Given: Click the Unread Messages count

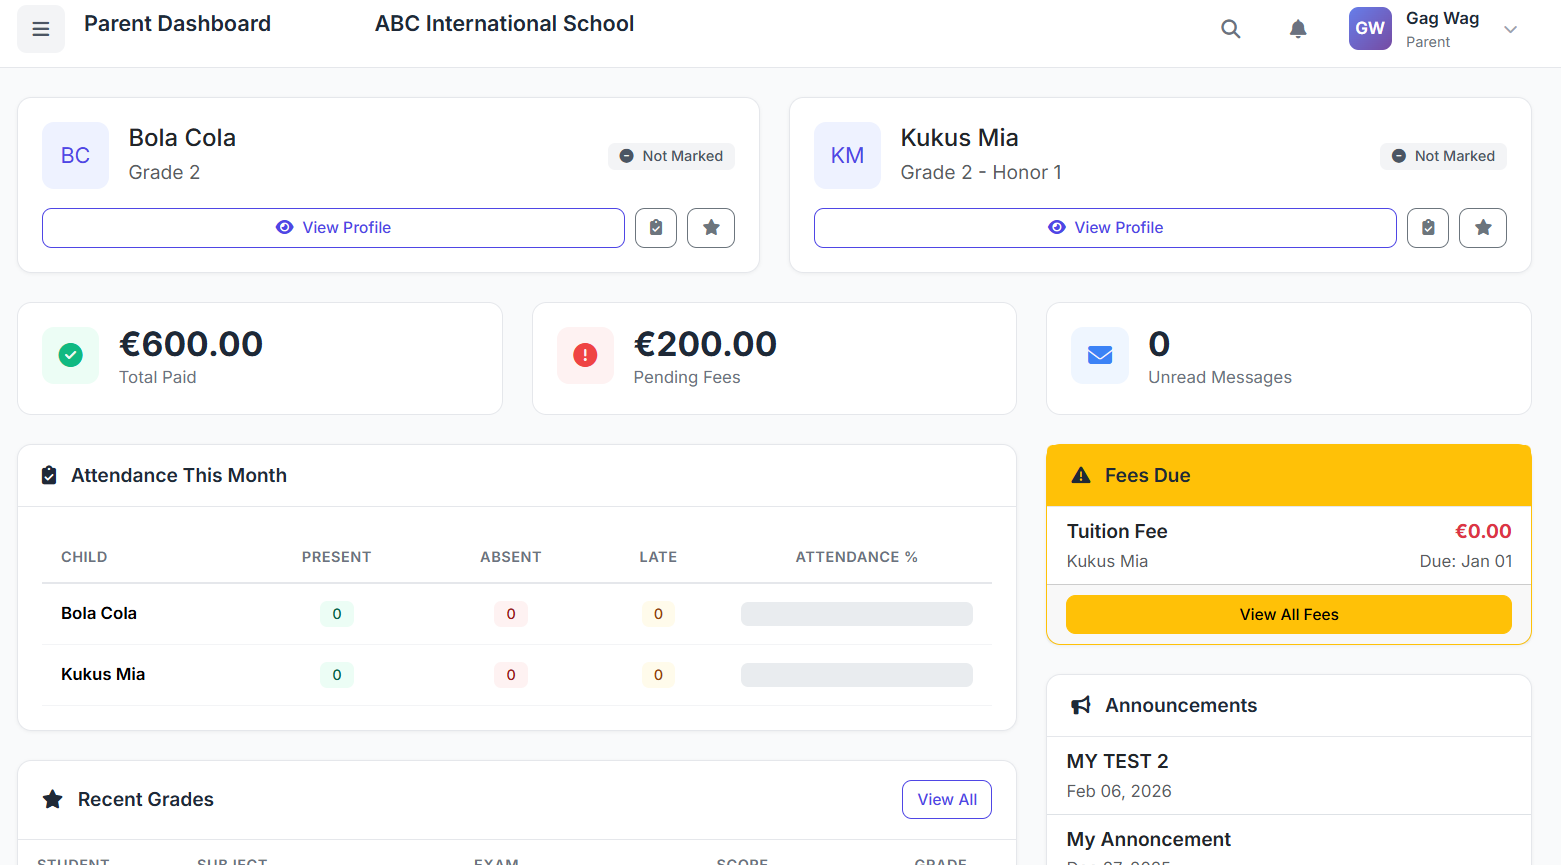Looking at the screenshot, I should (1159, 344).
